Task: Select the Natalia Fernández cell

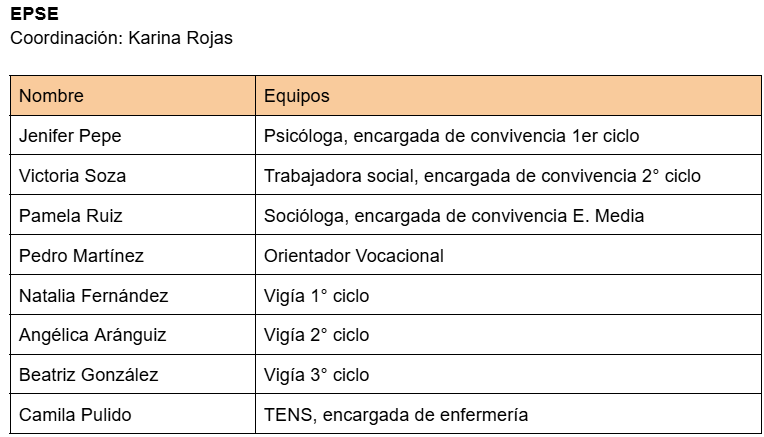Action: point(93,295)
